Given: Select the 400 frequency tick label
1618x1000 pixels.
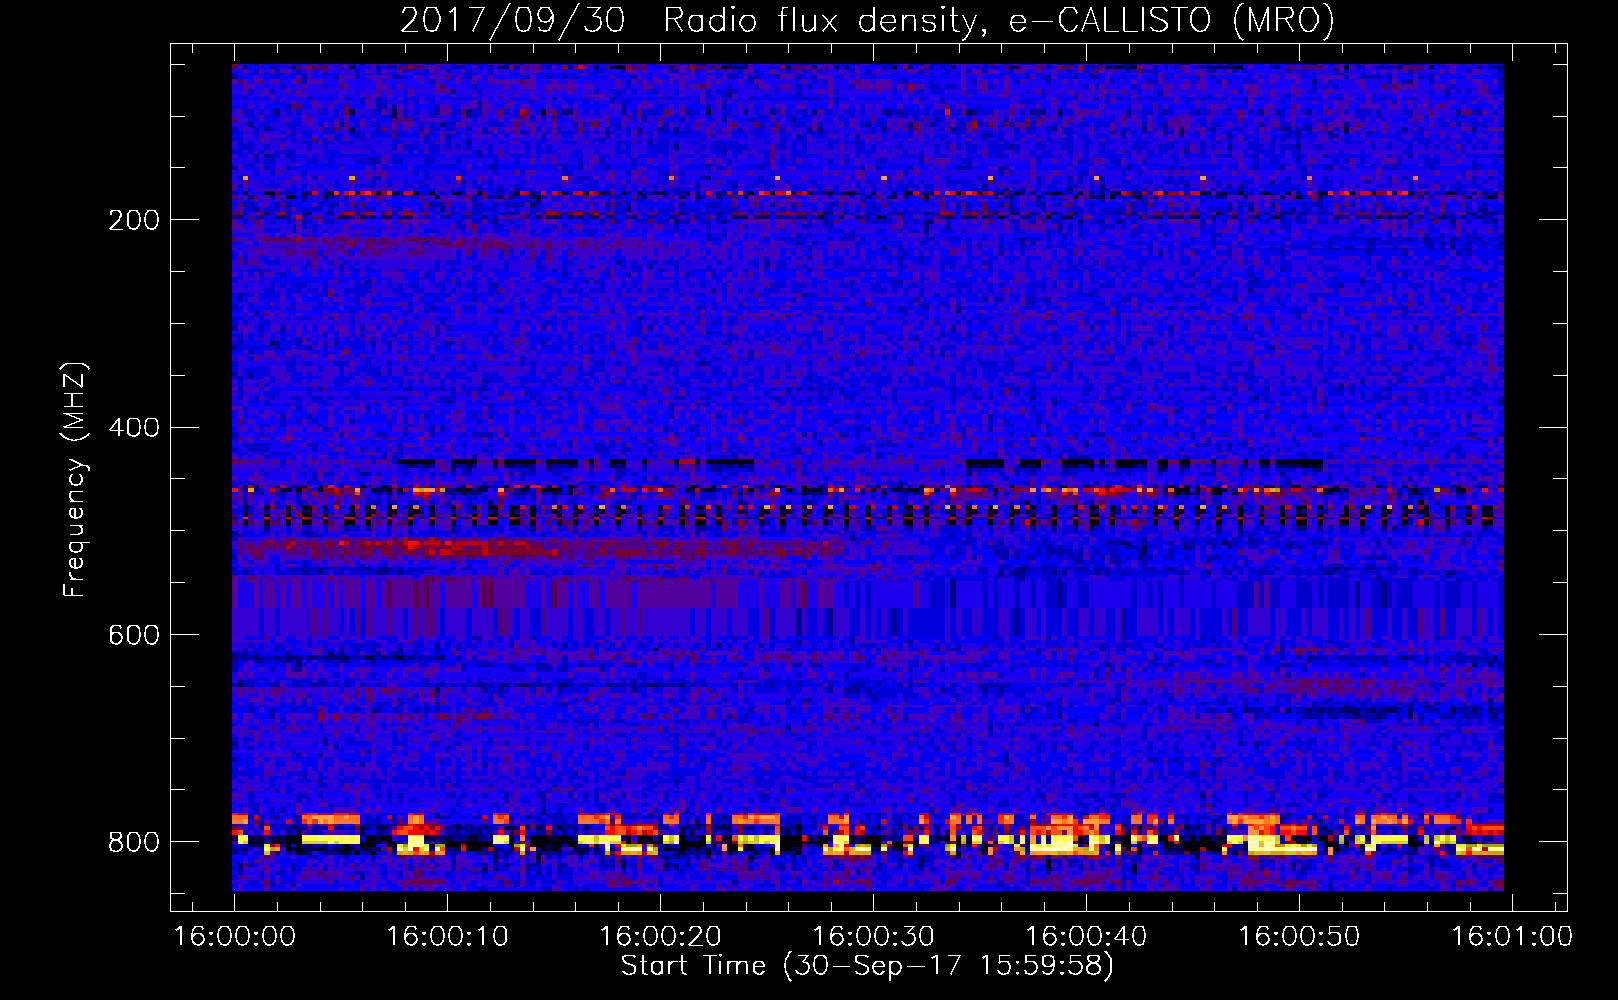Looking at the screenshot, I should coord(134,428).
